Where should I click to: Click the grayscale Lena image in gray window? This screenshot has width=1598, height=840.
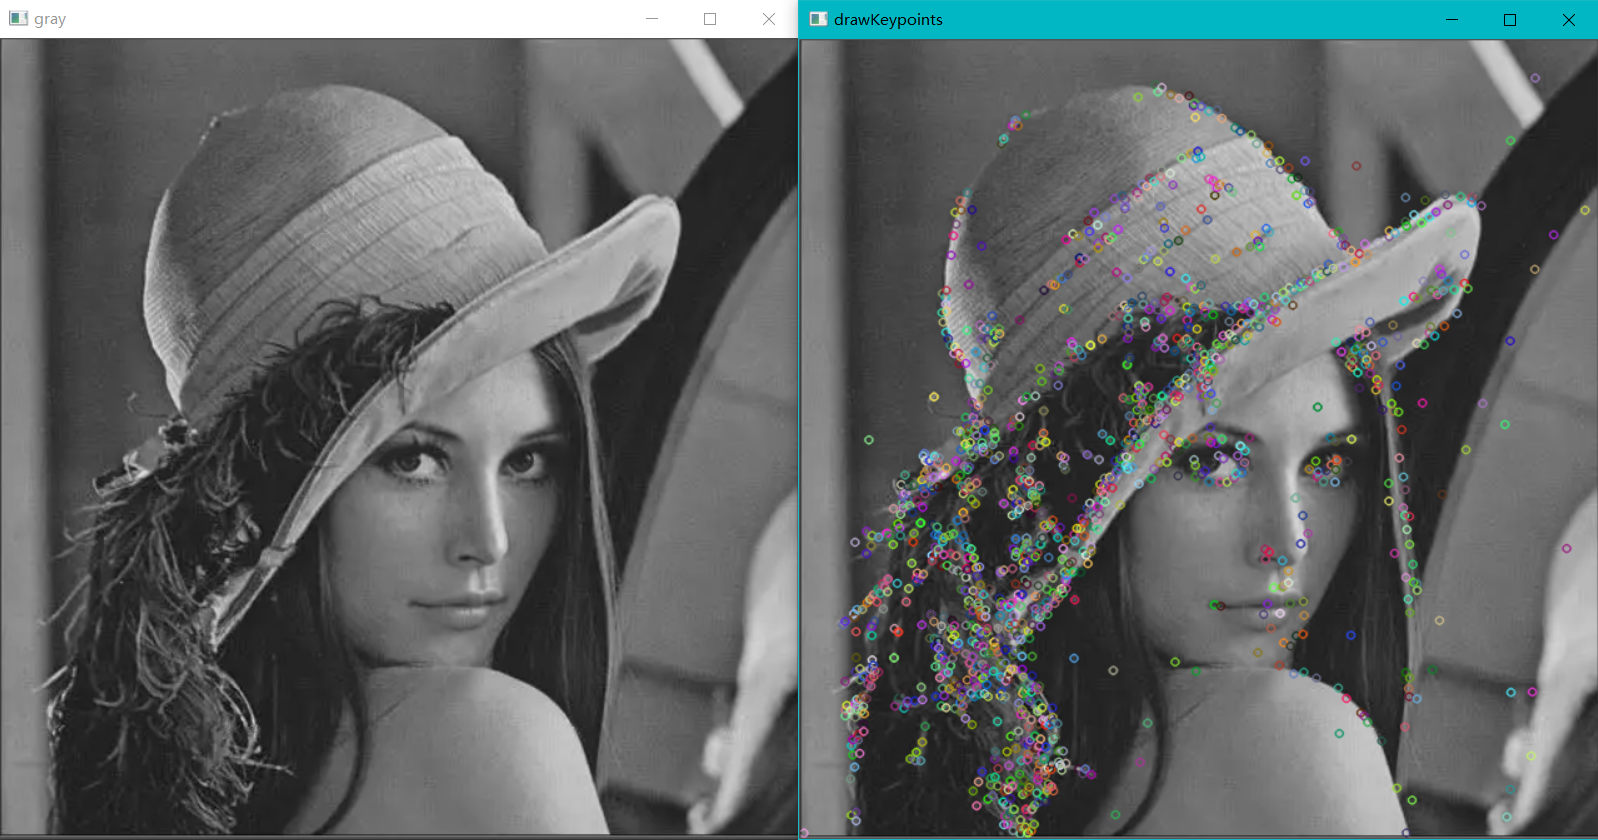coord(399,437)
